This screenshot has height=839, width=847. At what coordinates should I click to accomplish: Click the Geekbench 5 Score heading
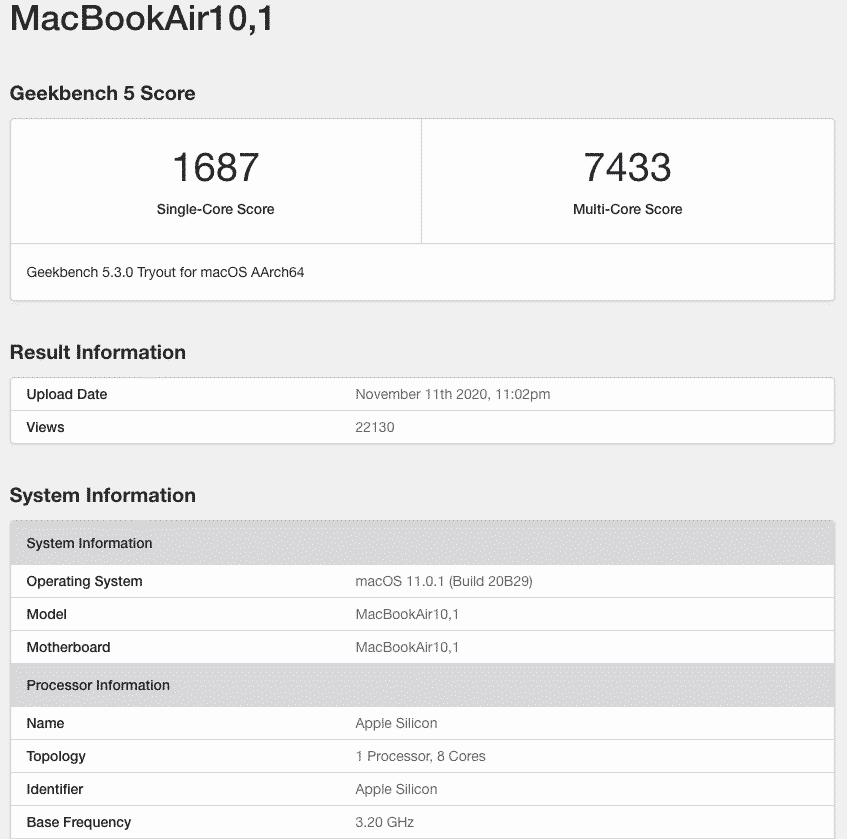[102, 93]
